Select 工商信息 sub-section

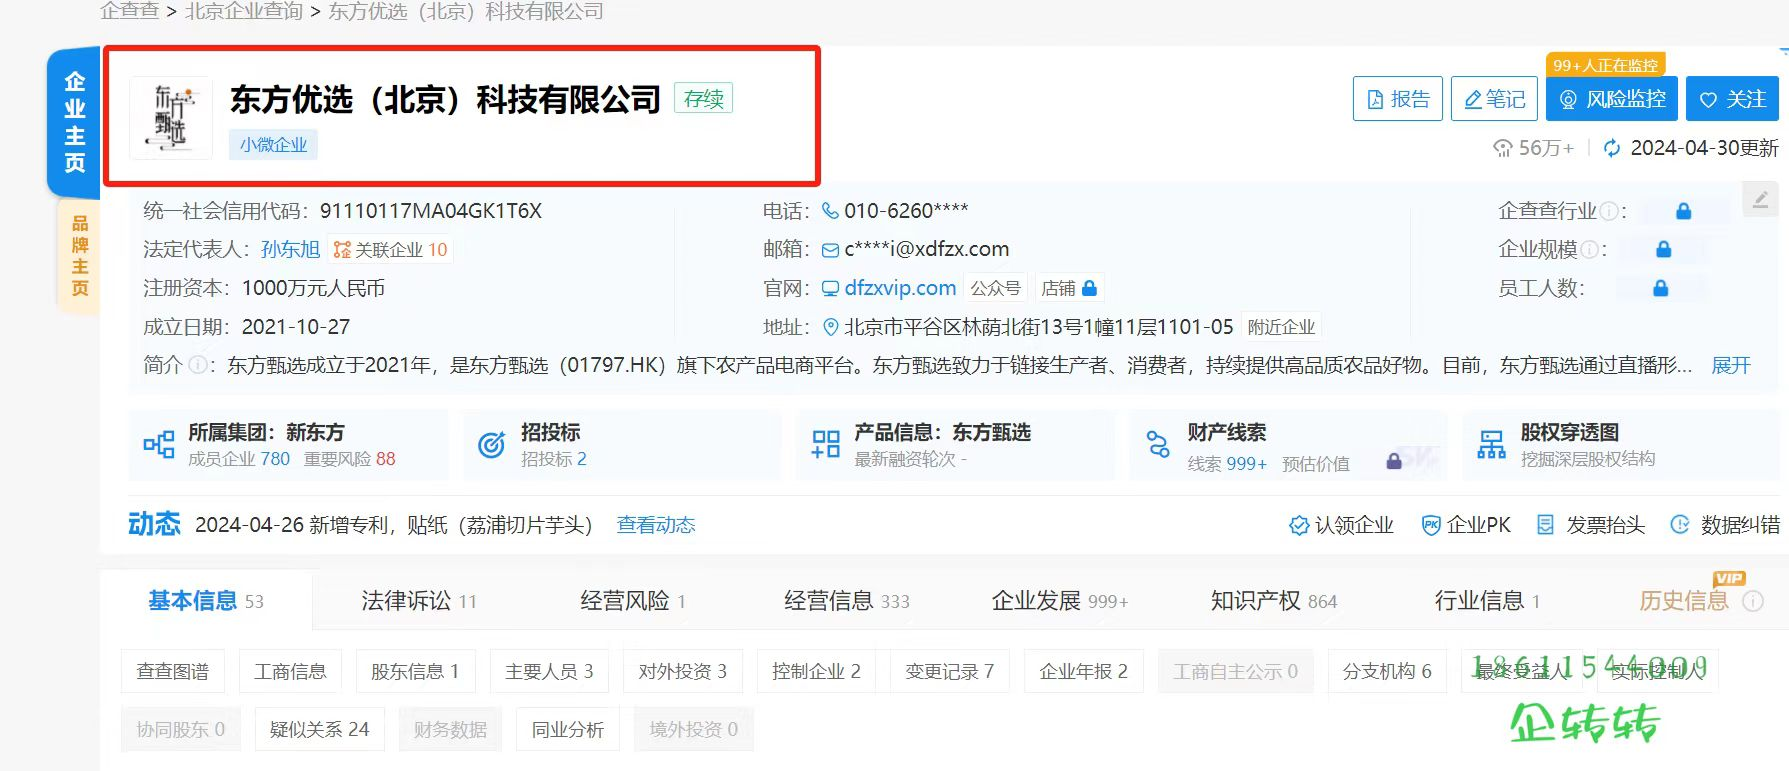(x=290, y=671)
